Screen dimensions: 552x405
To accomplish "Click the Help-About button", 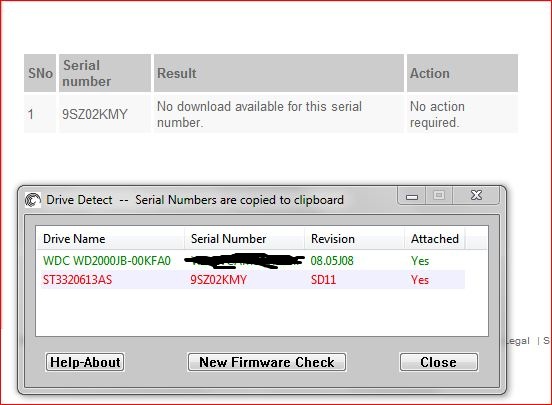I will [85, 362].
